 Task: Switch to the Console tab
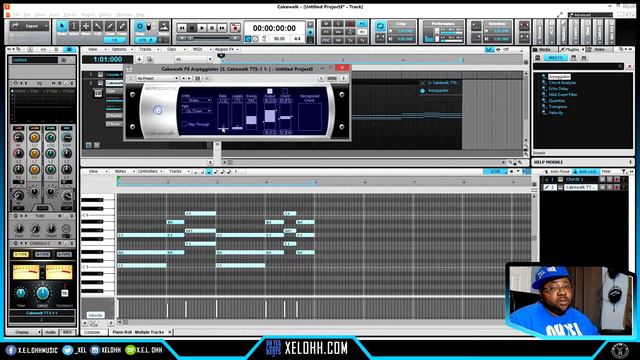tap(92, 332)
